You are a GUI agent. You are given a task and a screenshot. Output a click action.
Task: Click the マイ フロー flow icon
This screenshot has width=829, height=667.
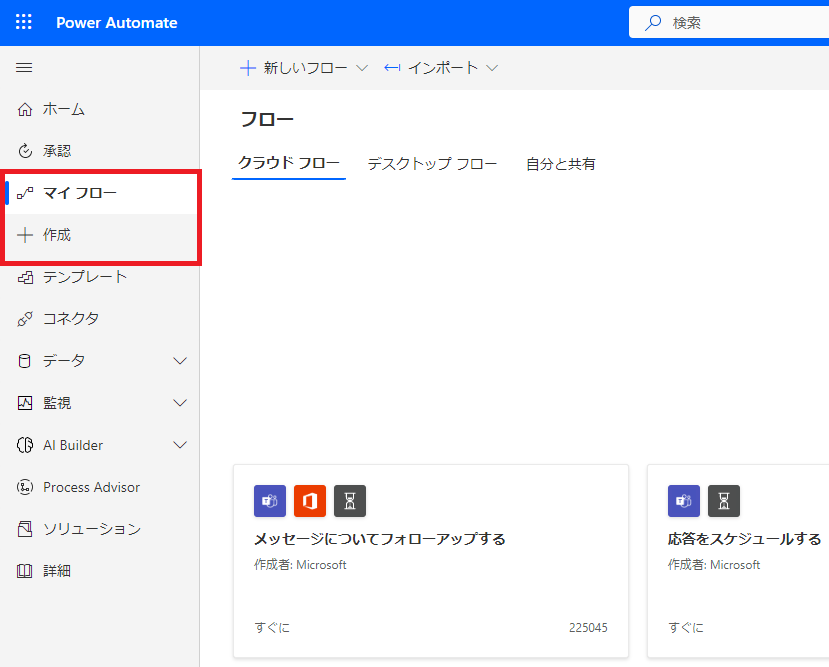(x=25, y=193)
